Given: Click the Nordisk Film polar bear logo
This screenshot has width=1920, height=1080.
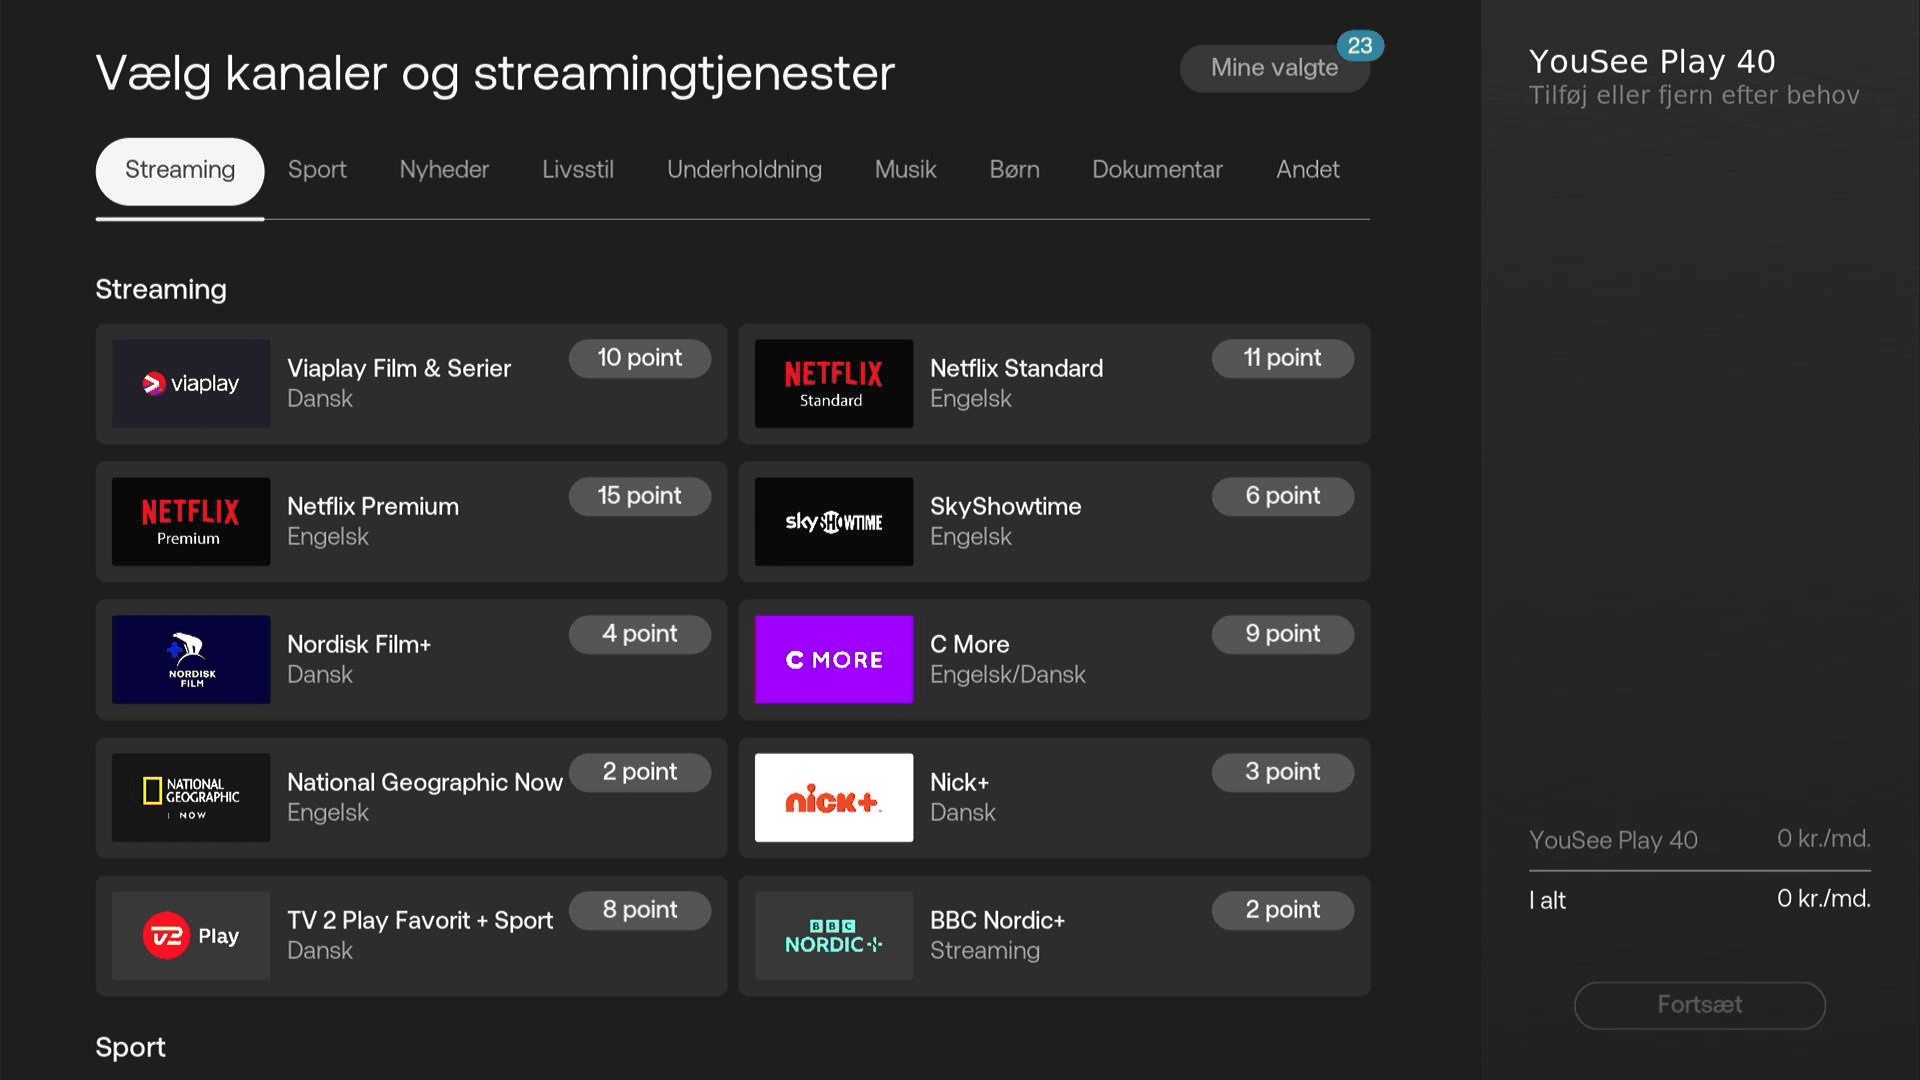Looking at the screenshot, I should [191, 660].
